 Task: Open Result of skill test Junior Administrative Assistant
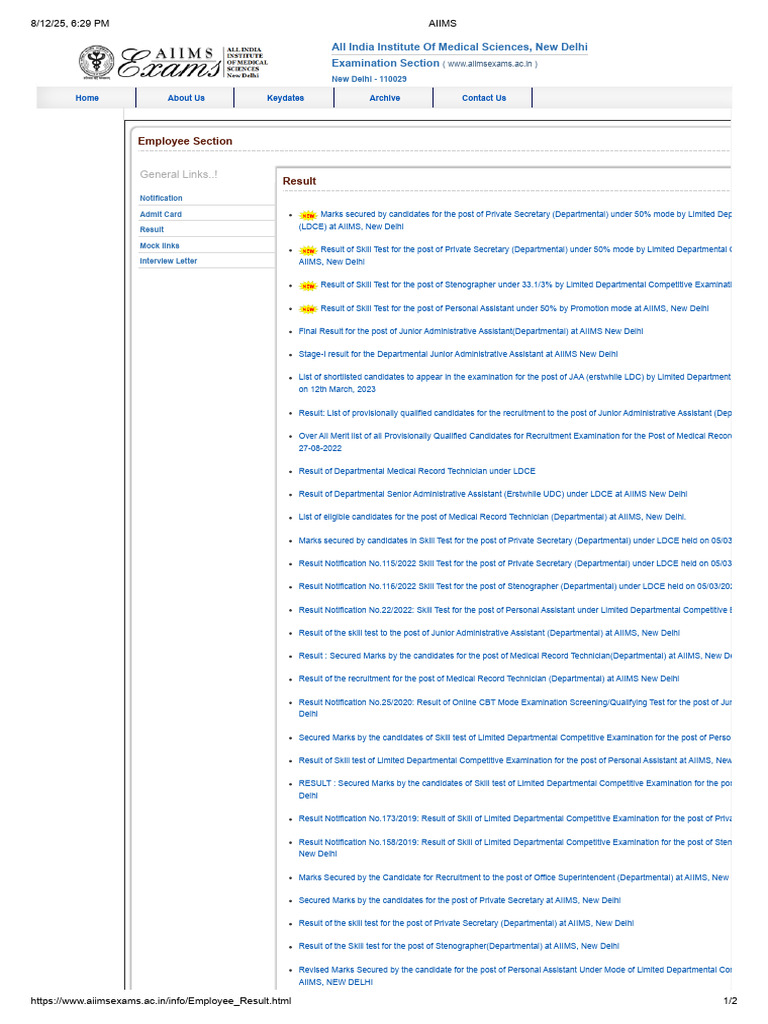[x=489, y=633]
